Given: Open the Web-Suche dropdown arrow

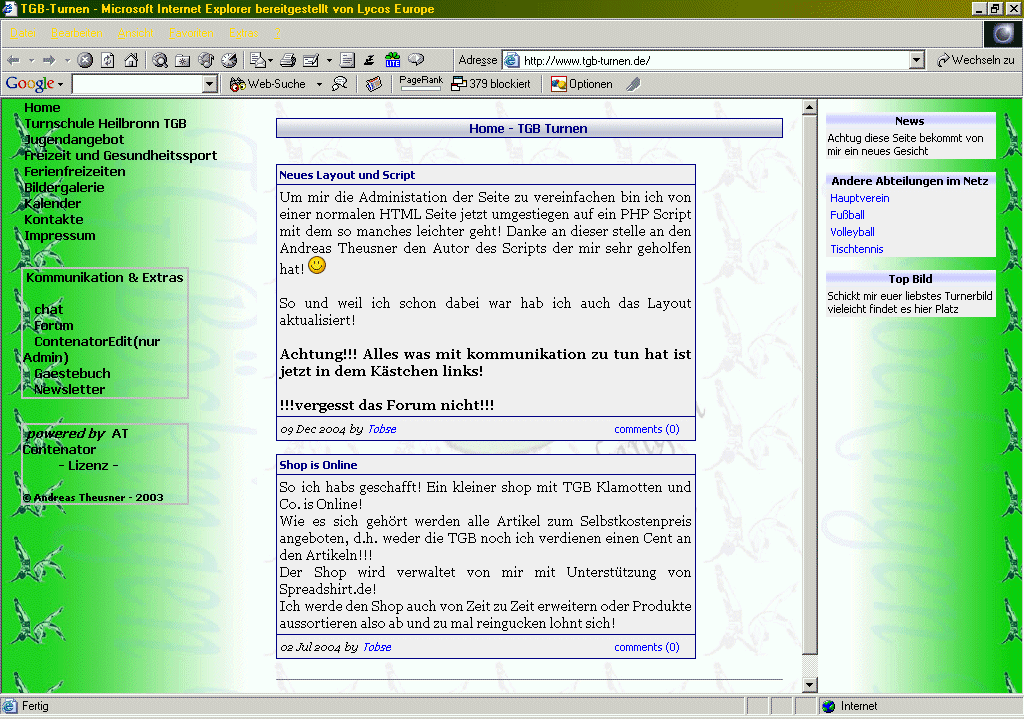Looking at the screenshot, I should tap(319, 84).
